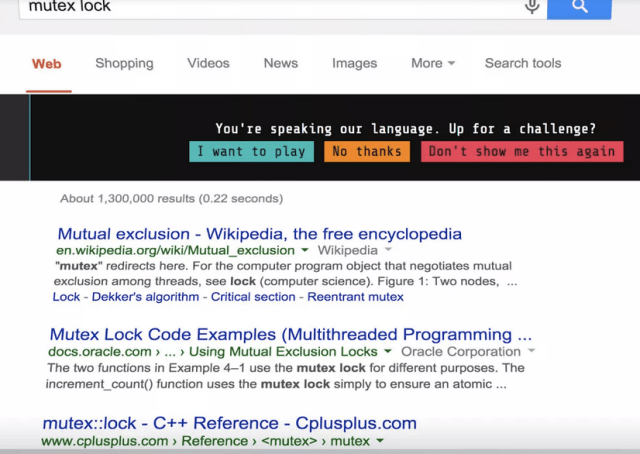Click the I want to play button
This screenshot has width=640, height=454.
click(x=251, y=151)
